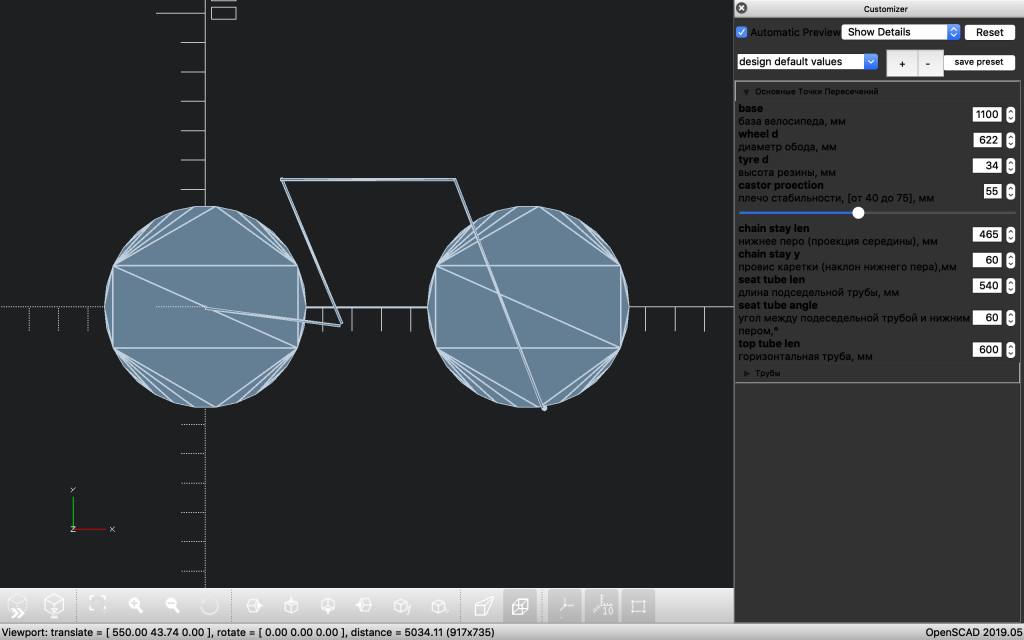Click the save preset button
The width and height of the screenshot is (1024, 640).
(978, 62)
